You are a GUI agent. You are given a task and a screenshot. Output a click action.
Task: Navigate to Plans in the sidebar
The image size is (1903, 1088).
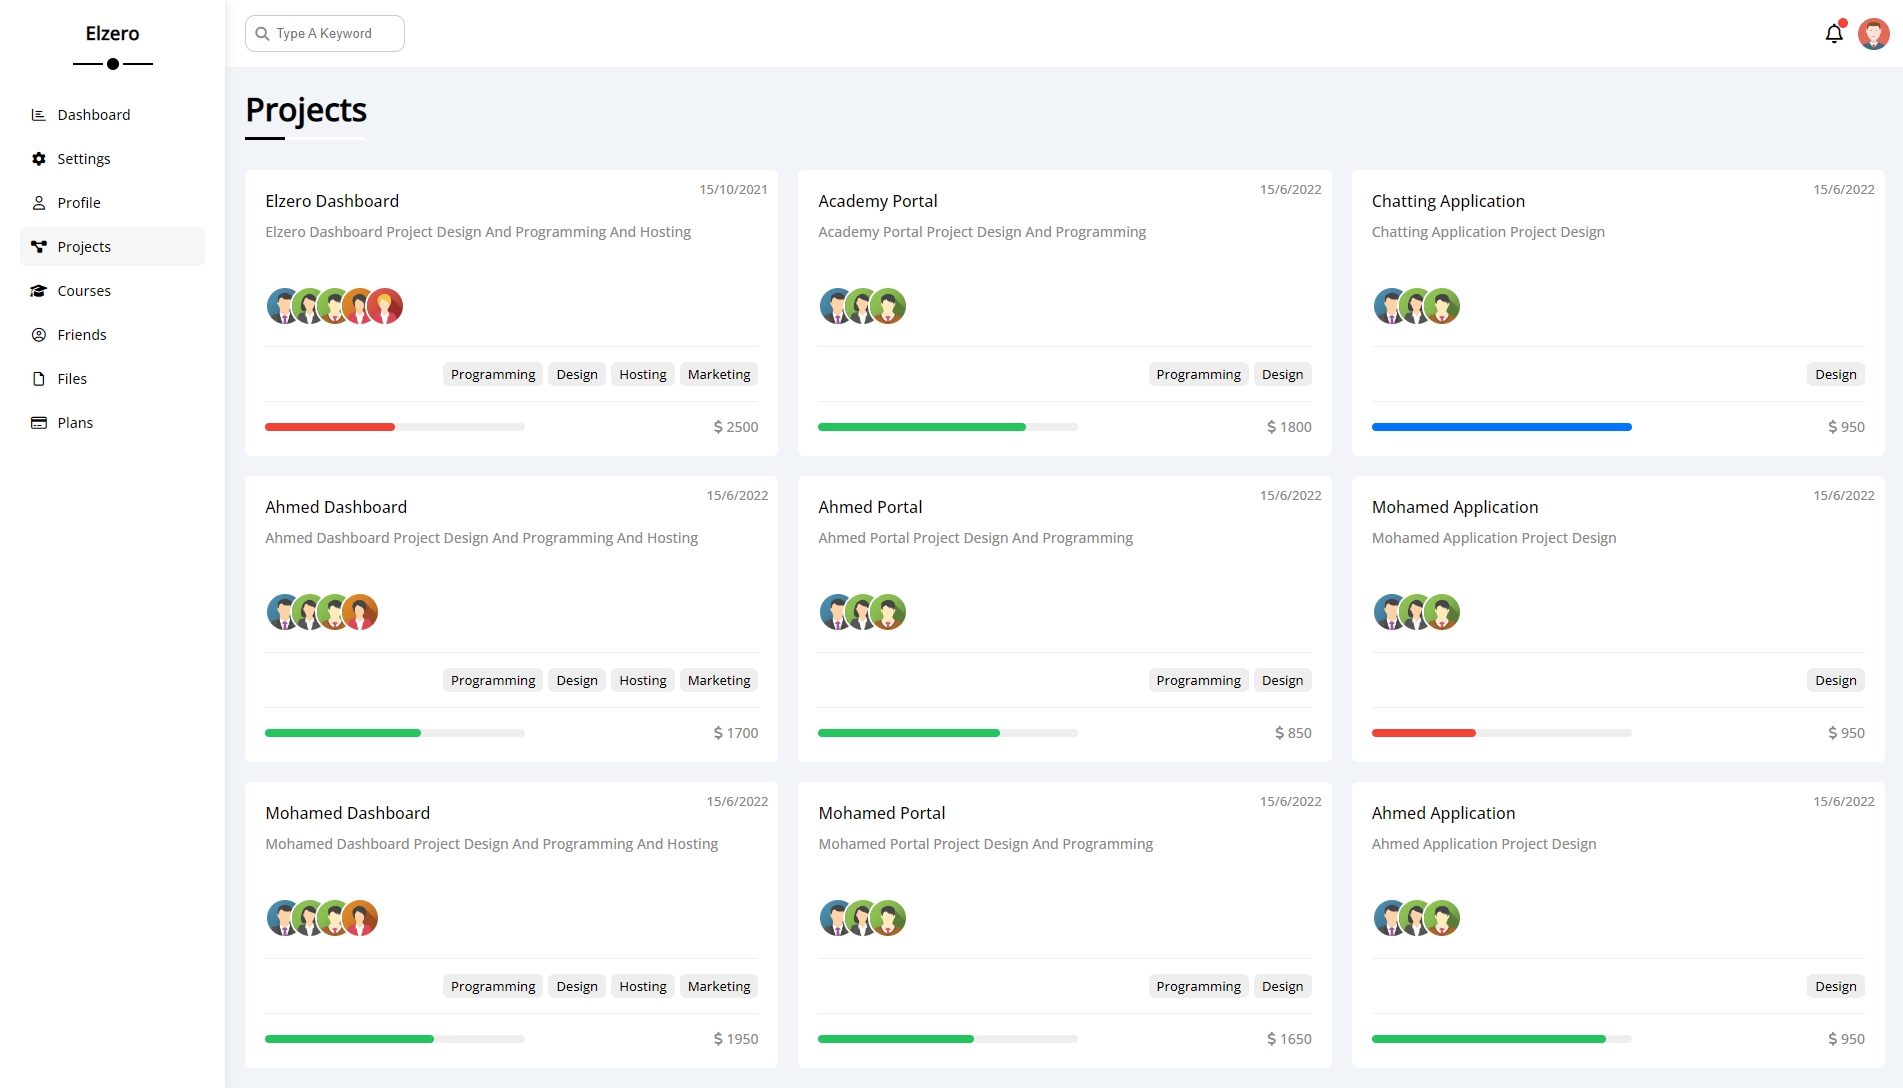pos(112,423)
